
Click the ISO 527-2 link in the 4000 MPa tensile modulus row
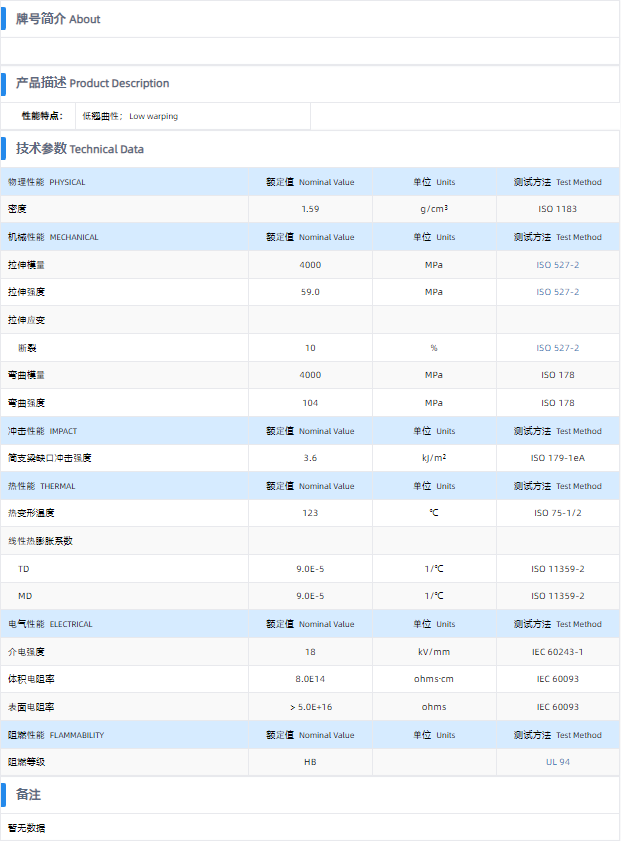557,265
